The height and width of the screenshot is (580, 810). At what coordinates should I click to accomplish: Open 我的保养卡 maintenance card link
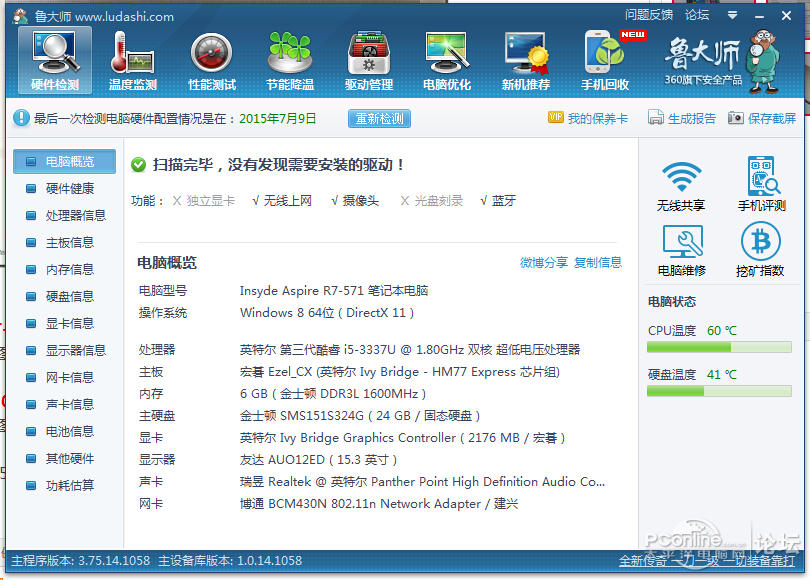coord(598,118)
